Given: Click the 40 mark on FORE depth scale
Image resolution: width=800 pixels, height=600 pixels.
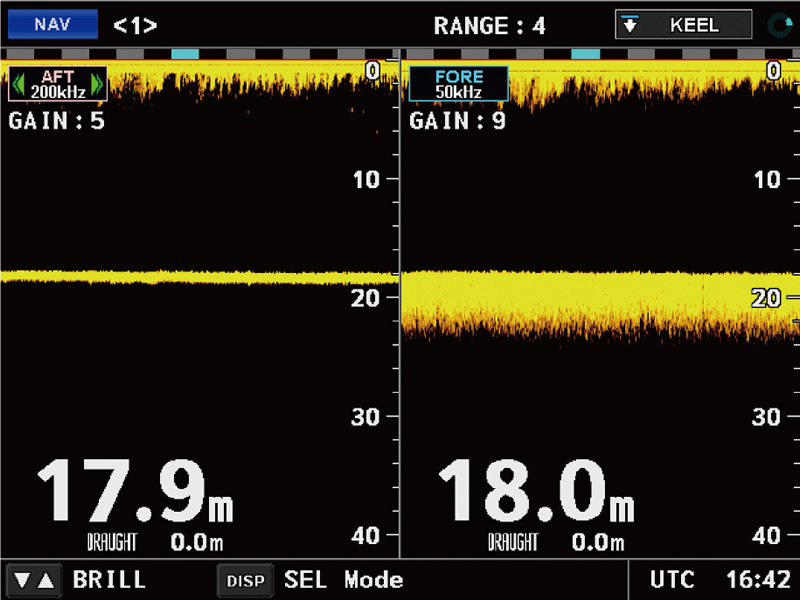Looking at the screenshot, I should point(766,536).
